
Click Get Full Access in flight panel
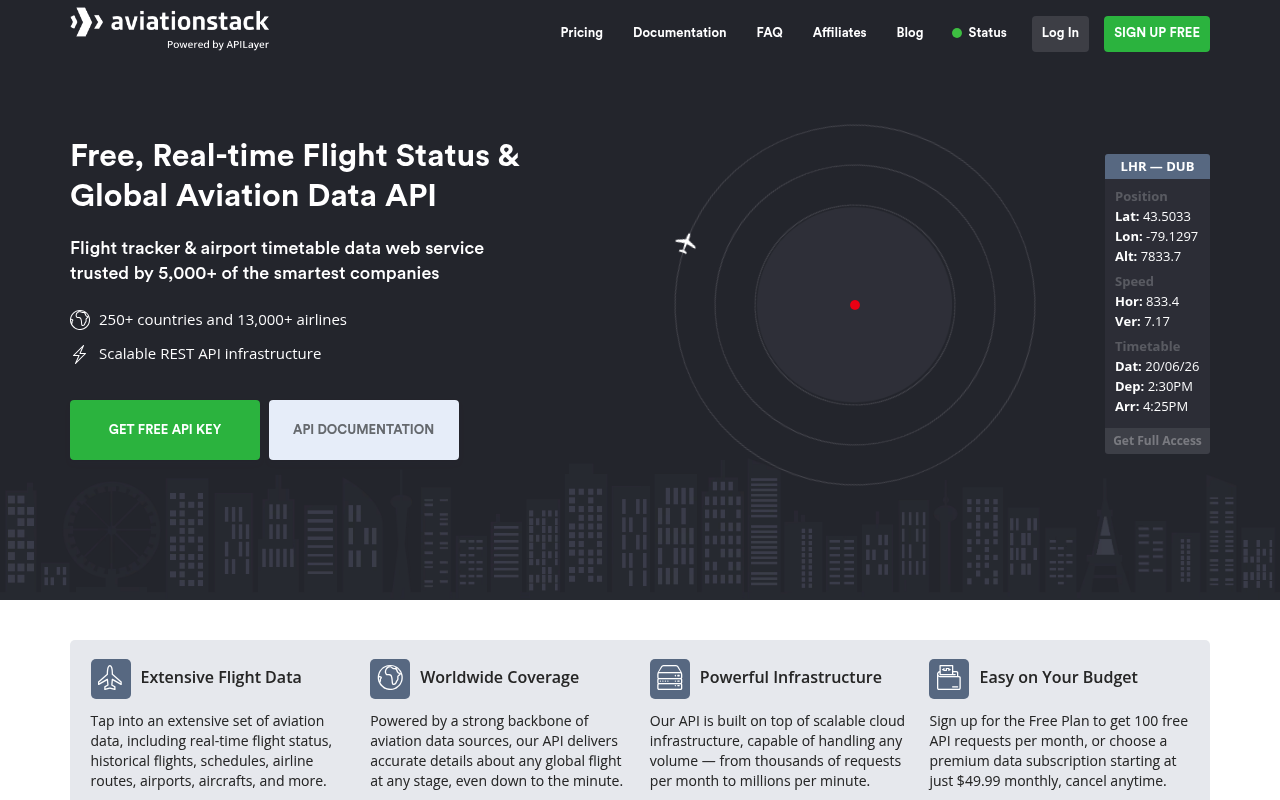(1157, 441)
